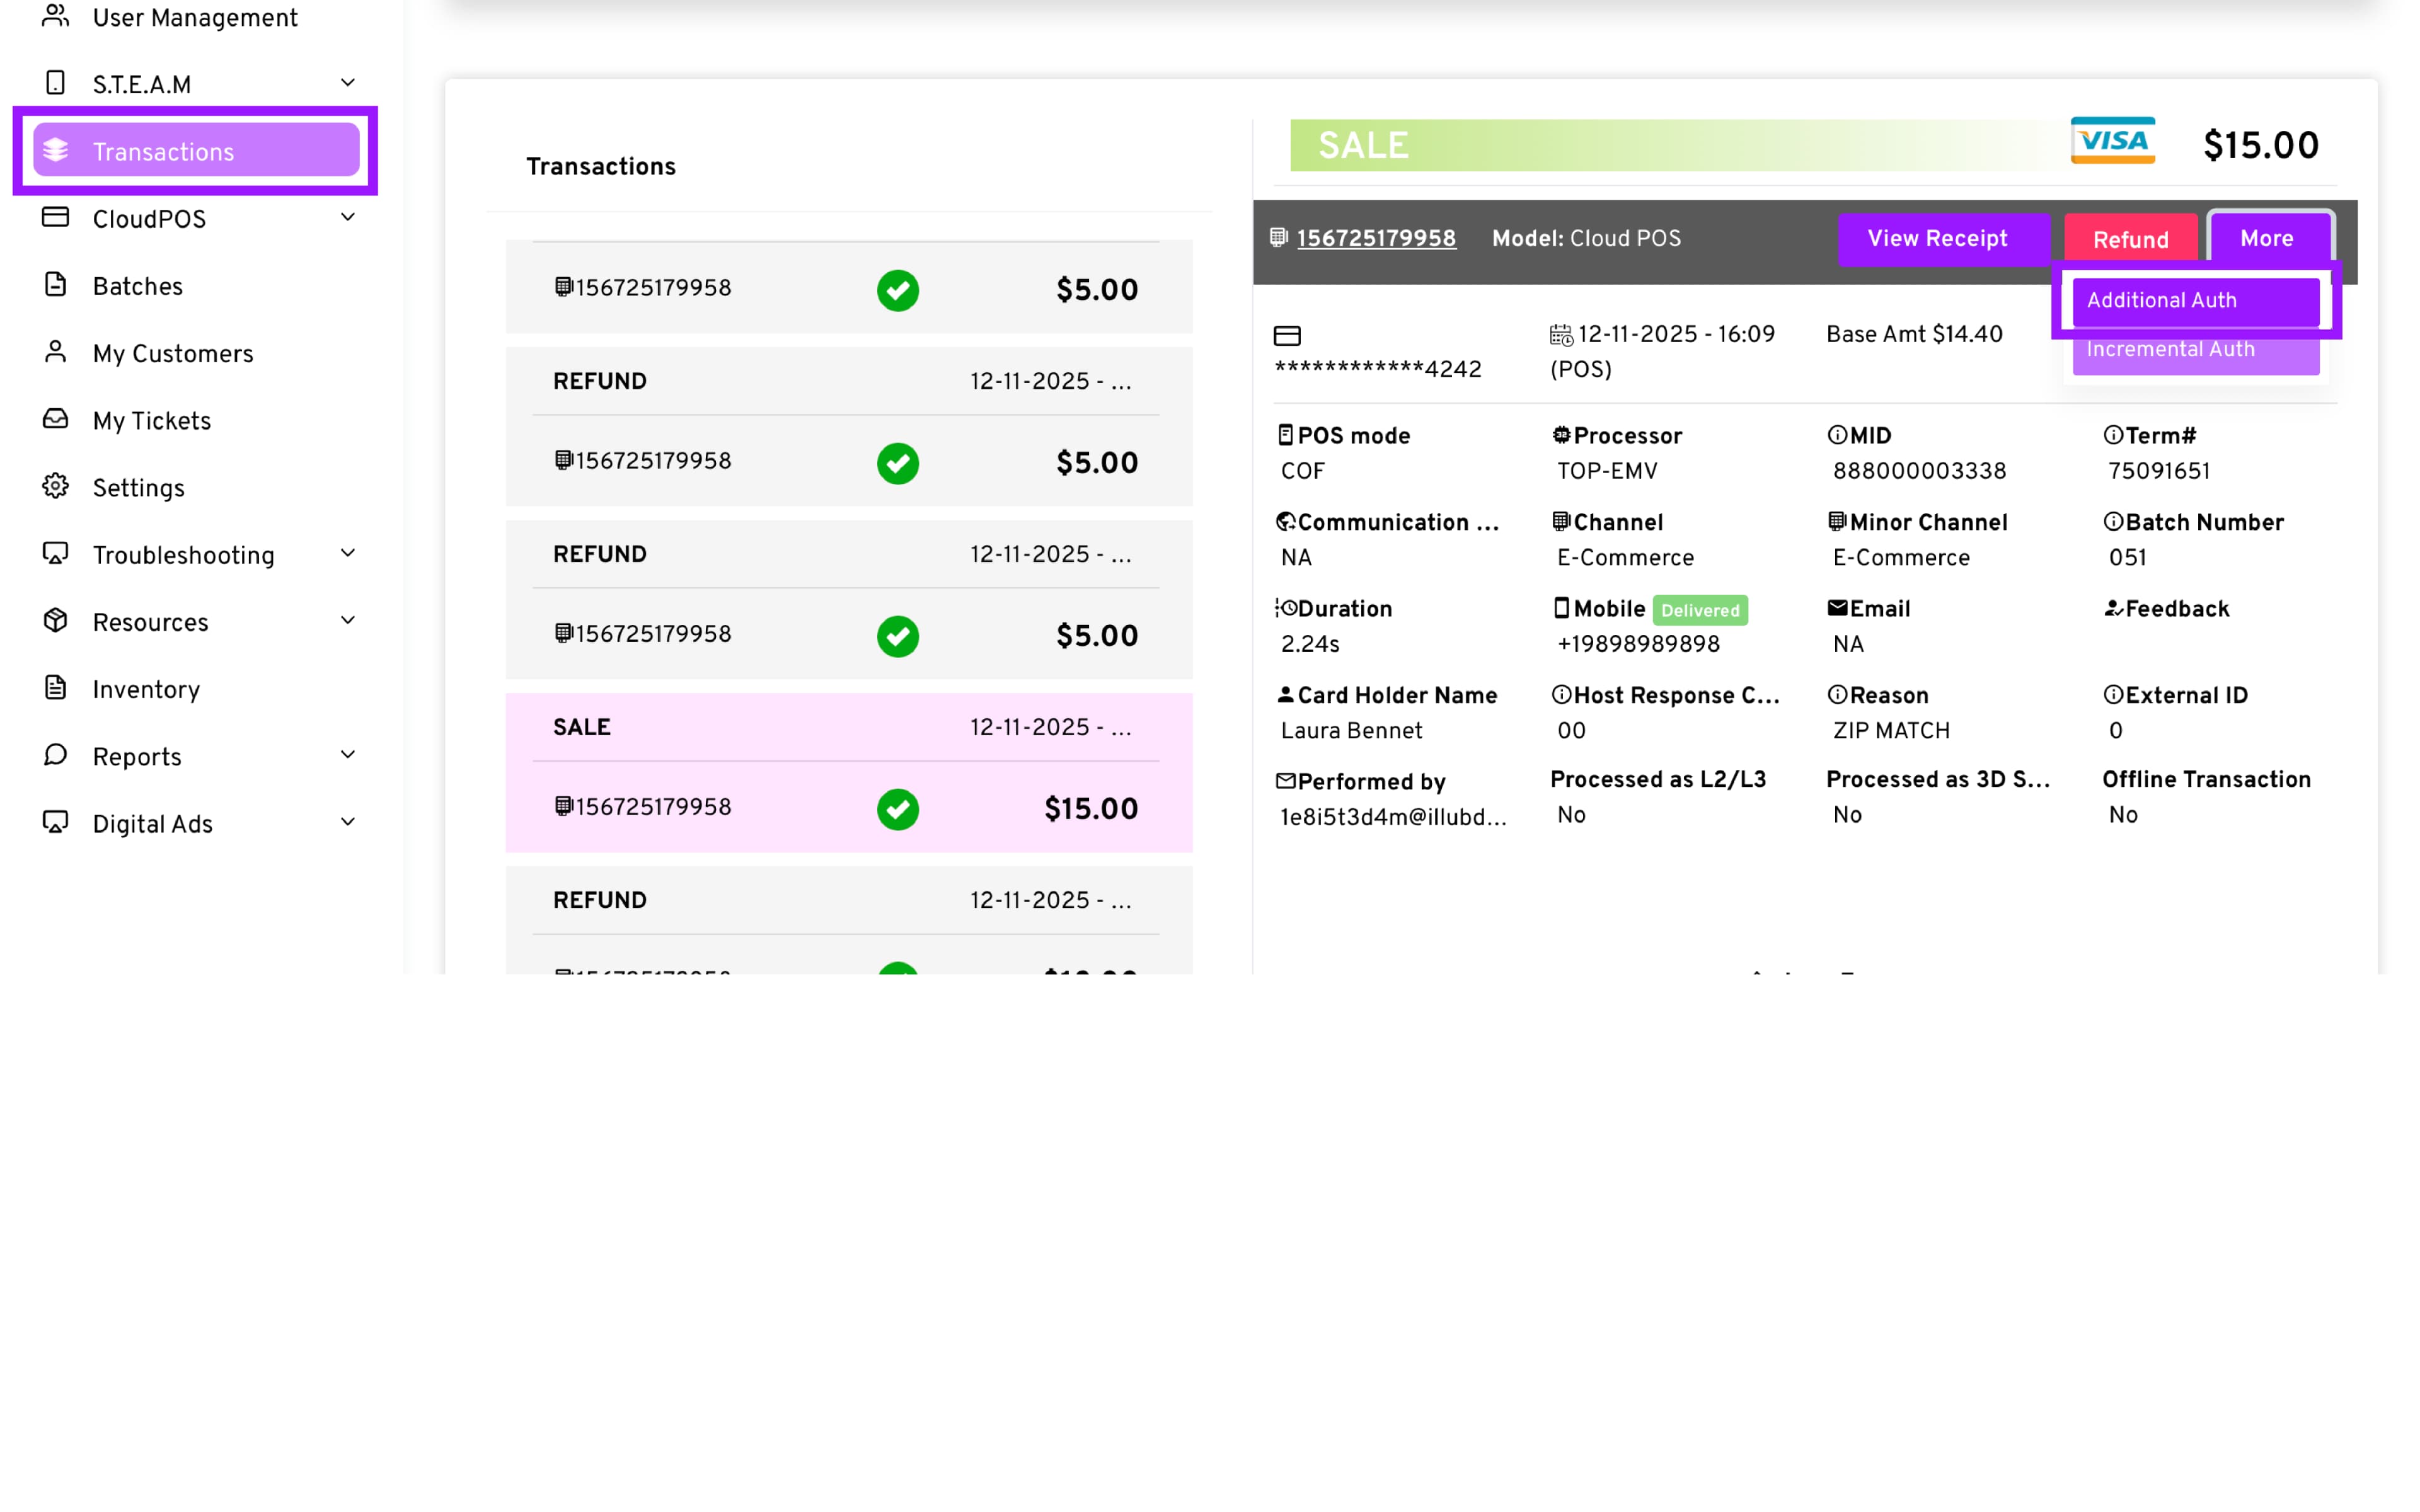Screen dimensions: 2420x1512
Task: Click the green checkmark on $15.00 sale
Action: pyautogui.click(x=897, y=809)
